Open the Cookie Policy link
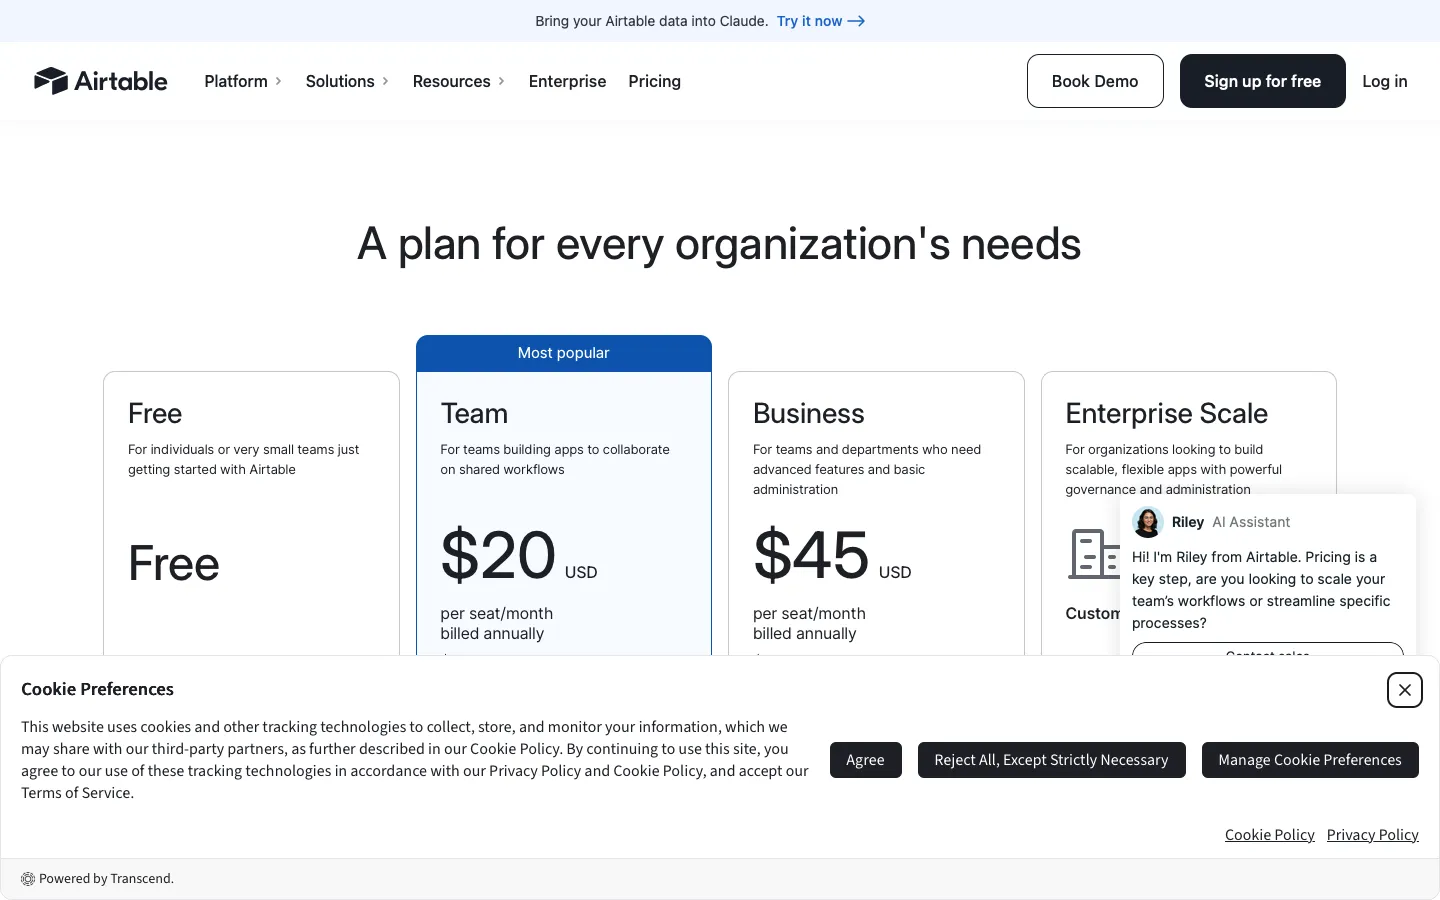Viewport: 1440px width, 900px height. coord(1269,835)
